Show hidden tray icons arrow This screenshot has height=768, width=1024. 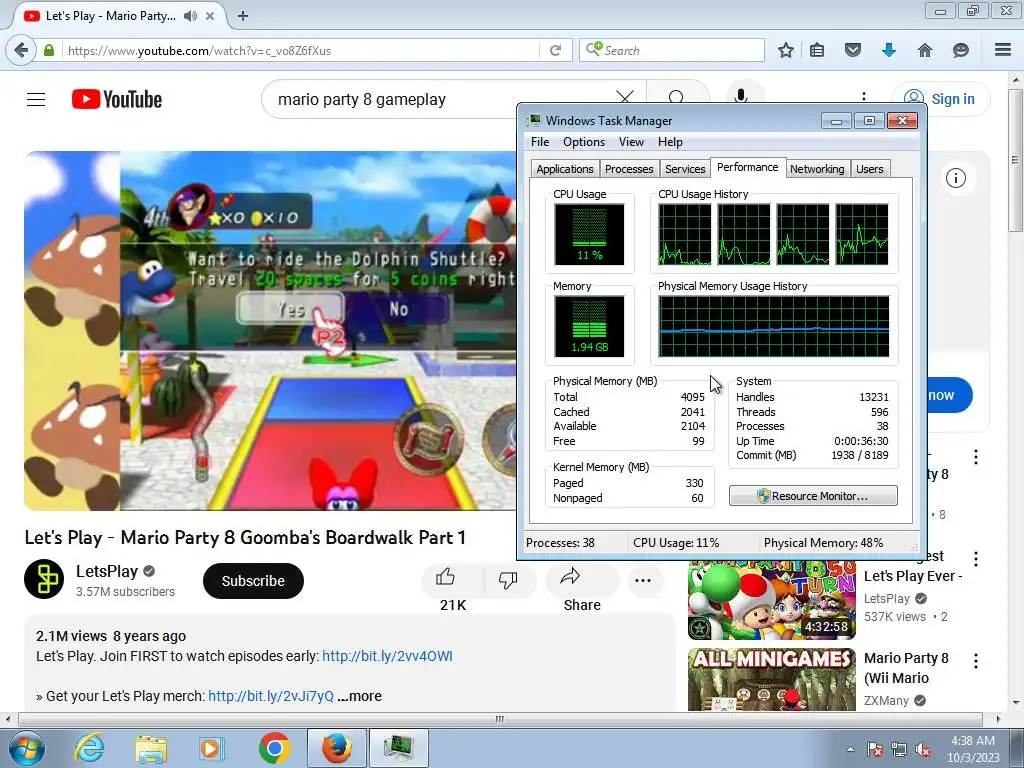tap(850, 750)
